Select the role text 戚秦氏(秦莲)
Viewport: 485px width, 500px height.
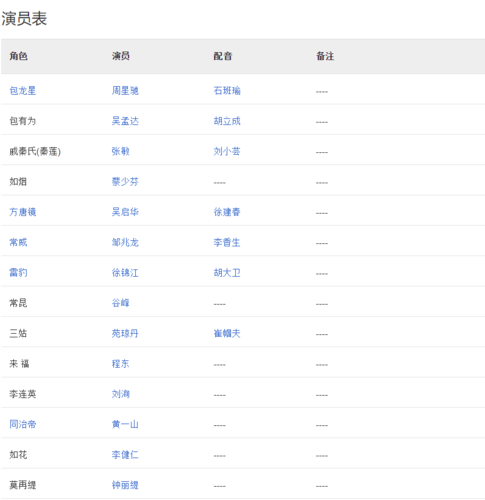click(x=35, y=151)
